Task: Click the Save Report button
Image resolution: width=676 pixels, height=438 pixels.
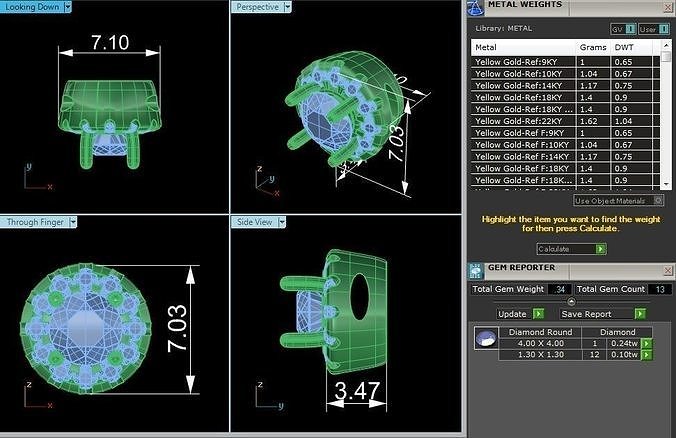Action: click(603, 314)
